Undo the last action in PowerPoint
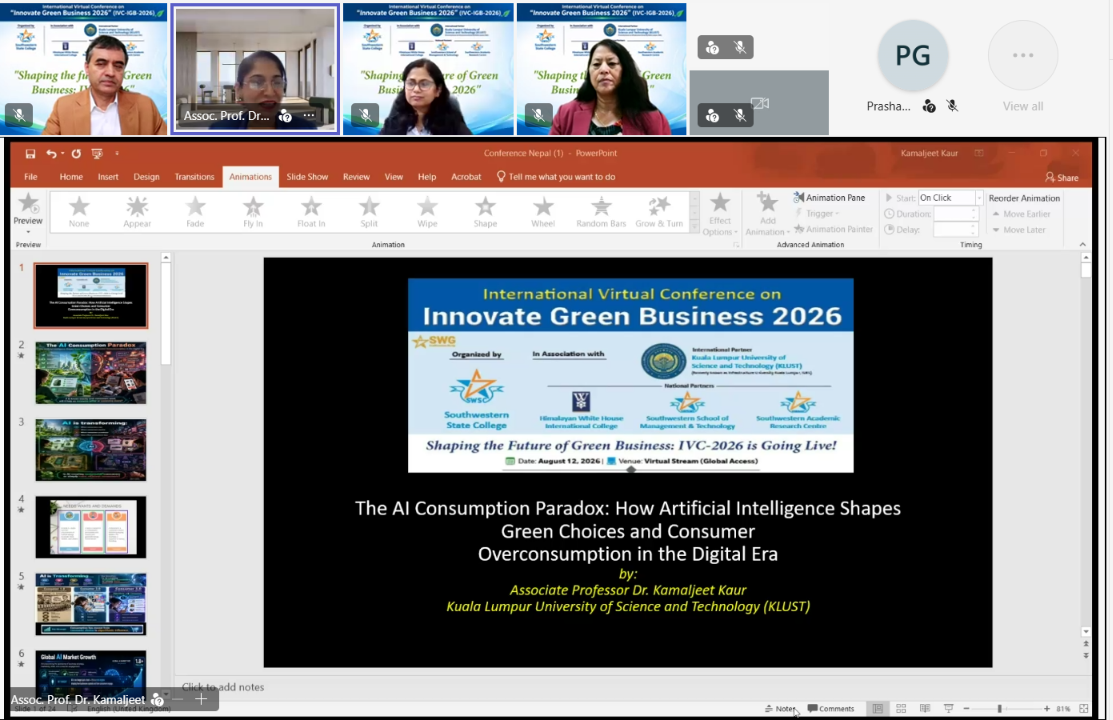1113x720 pixels. [51, 153]
